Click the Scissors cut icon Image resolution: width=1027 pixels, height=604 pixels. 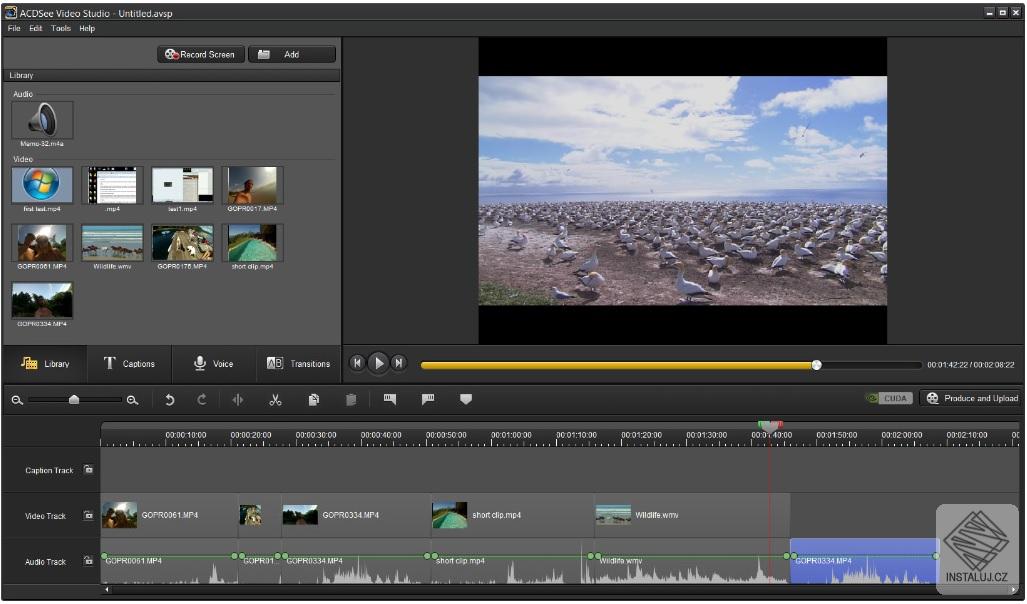(277, 398)
